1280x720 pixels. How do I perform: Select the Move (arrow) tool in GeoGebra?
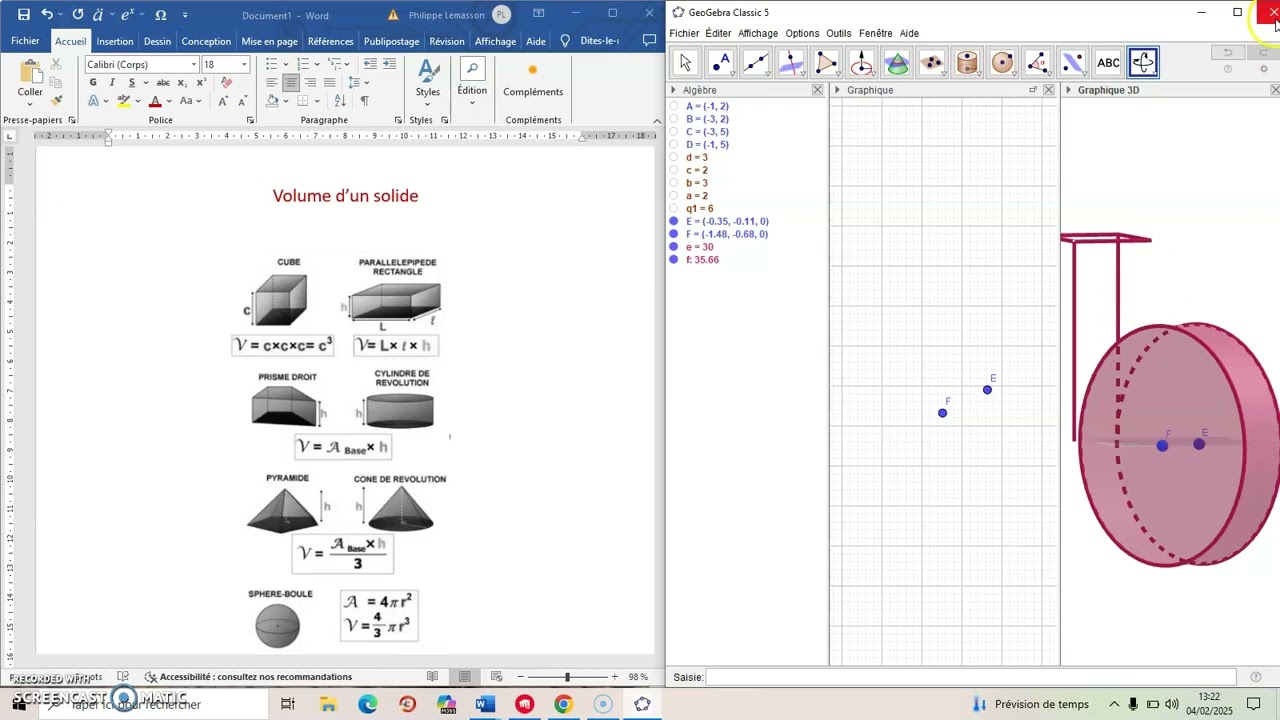[x=685, y=63]
